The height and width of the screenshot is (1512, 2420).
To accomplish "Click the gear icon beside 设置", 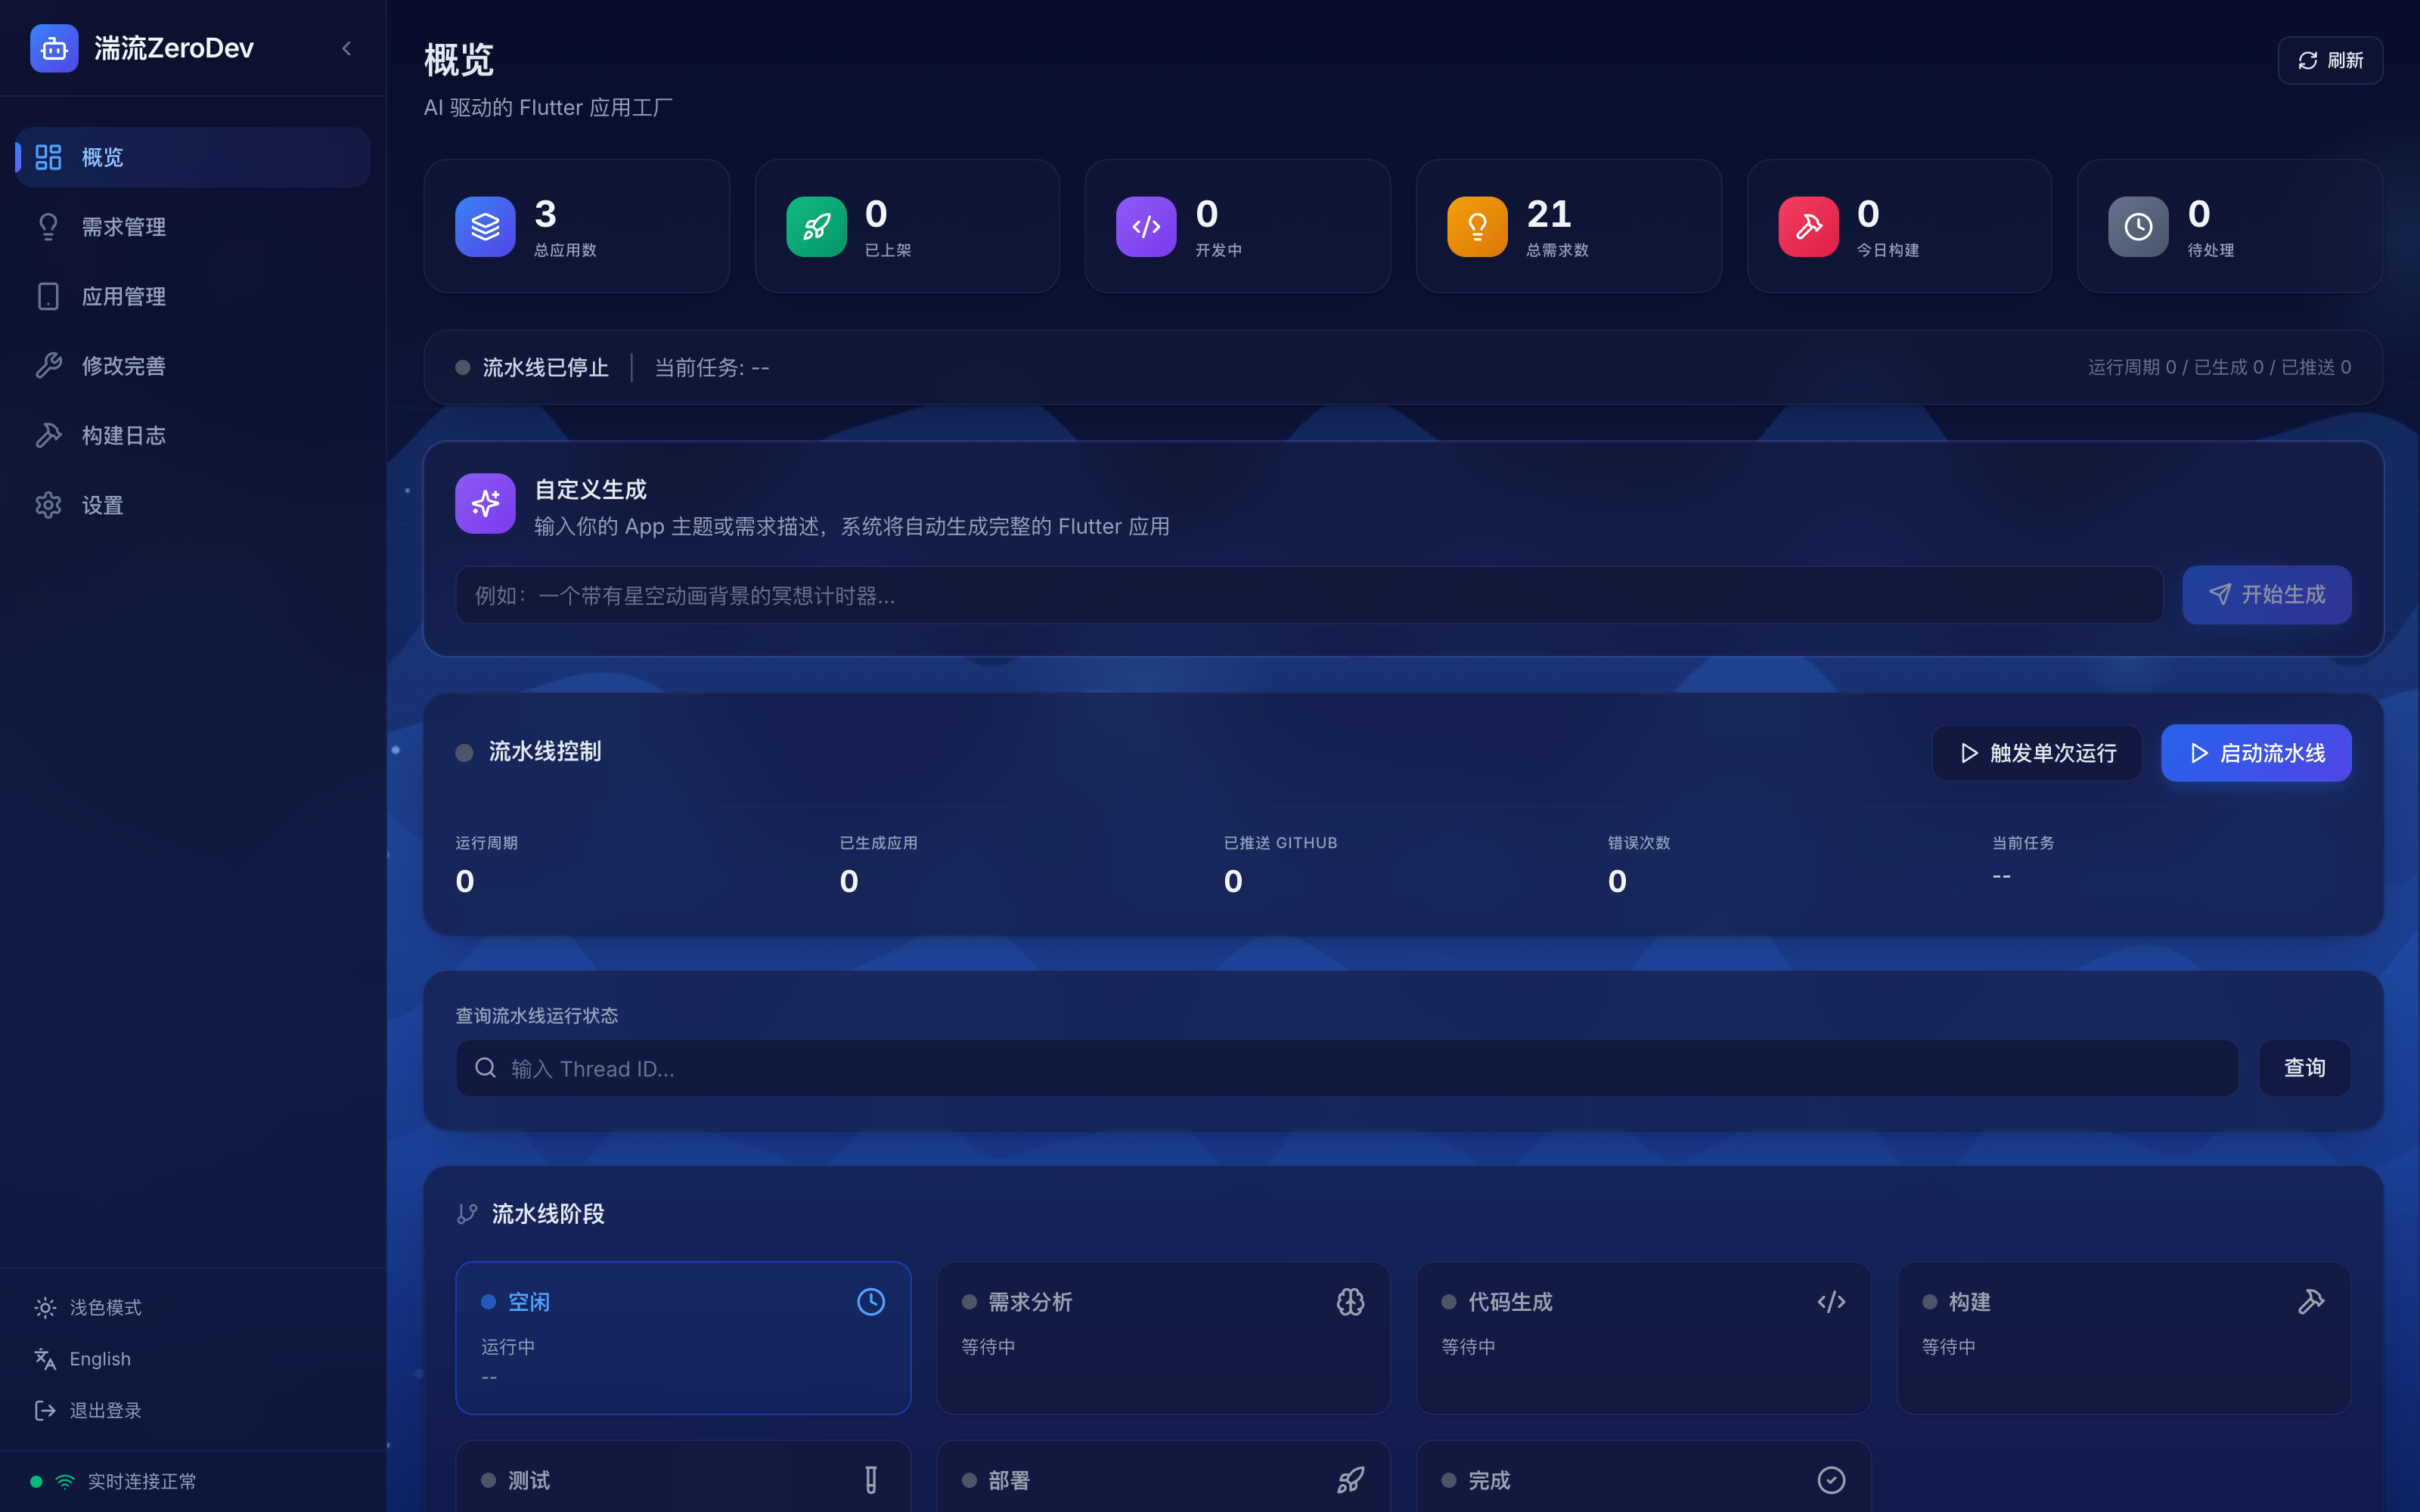I will 48,505.
